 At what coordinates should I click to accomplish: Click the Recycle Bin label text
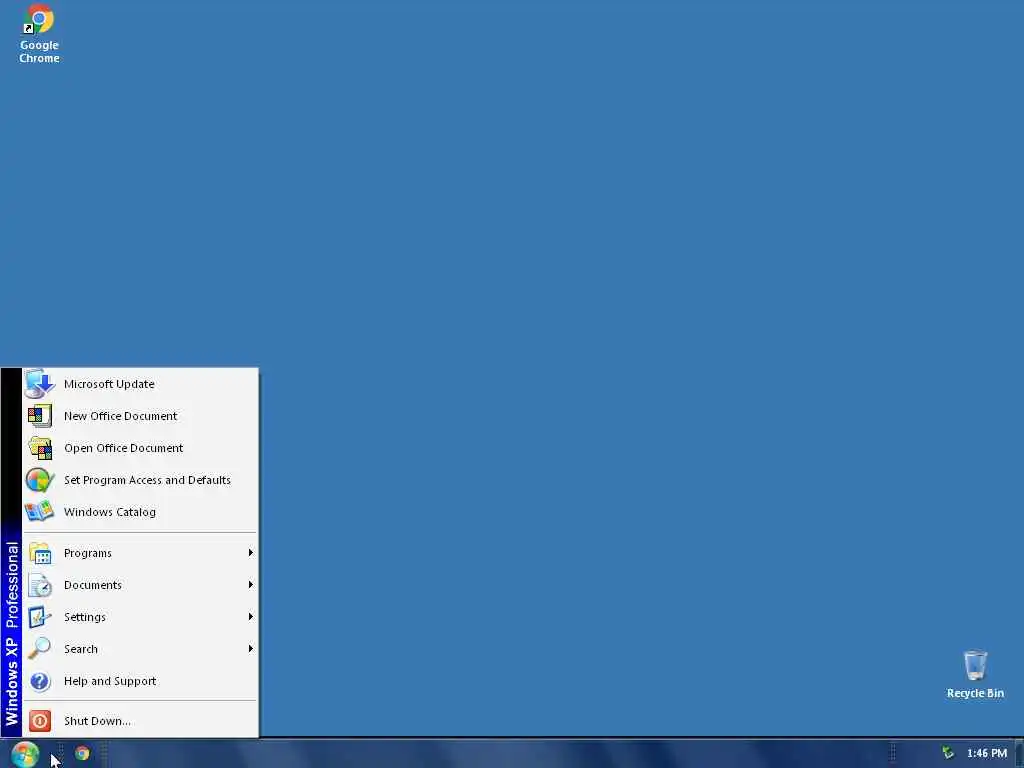tap(975, 693)
